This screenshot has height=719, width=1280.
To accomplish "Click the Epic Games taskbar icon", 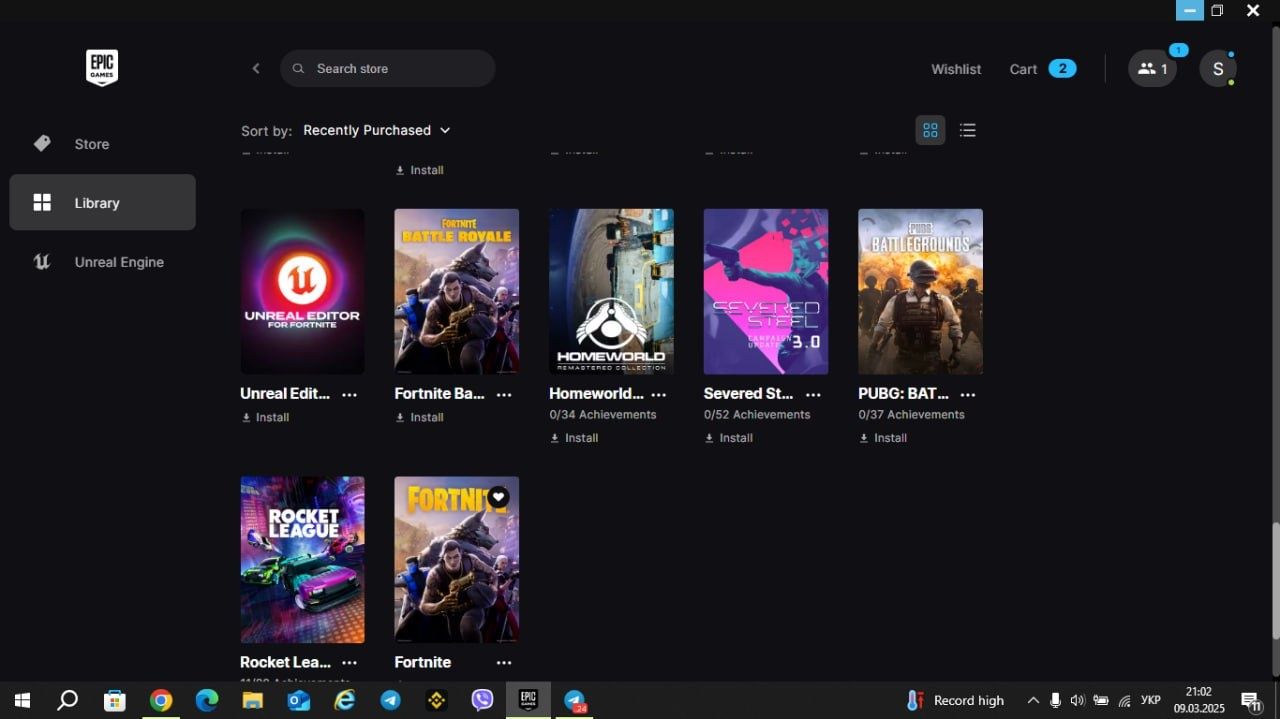I will tap(528, 700).
